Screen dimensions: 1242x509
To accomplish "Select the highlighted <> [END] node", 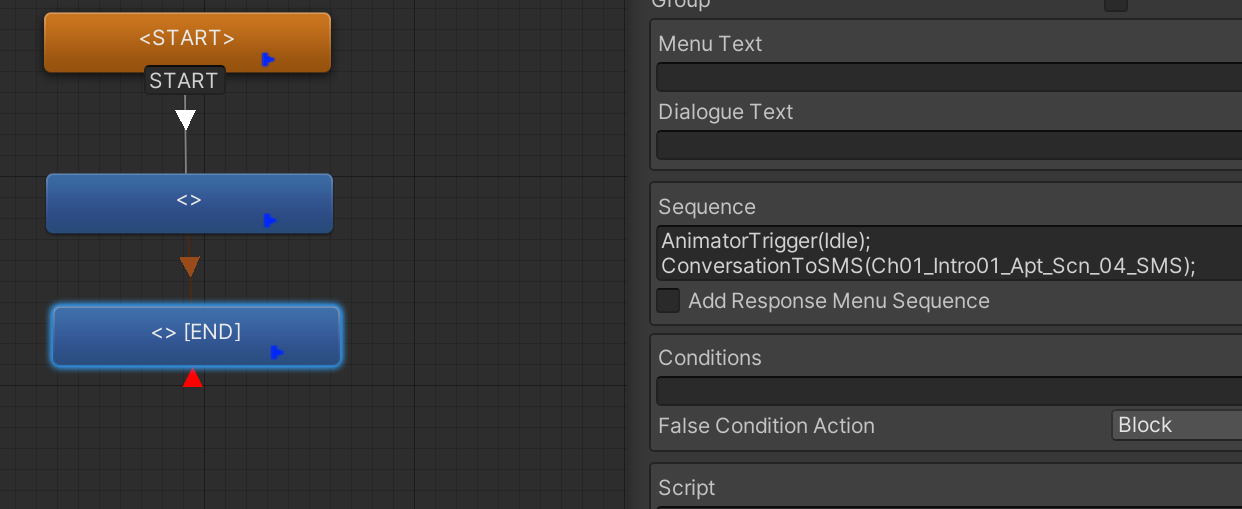I will click(x=196, y=336).
